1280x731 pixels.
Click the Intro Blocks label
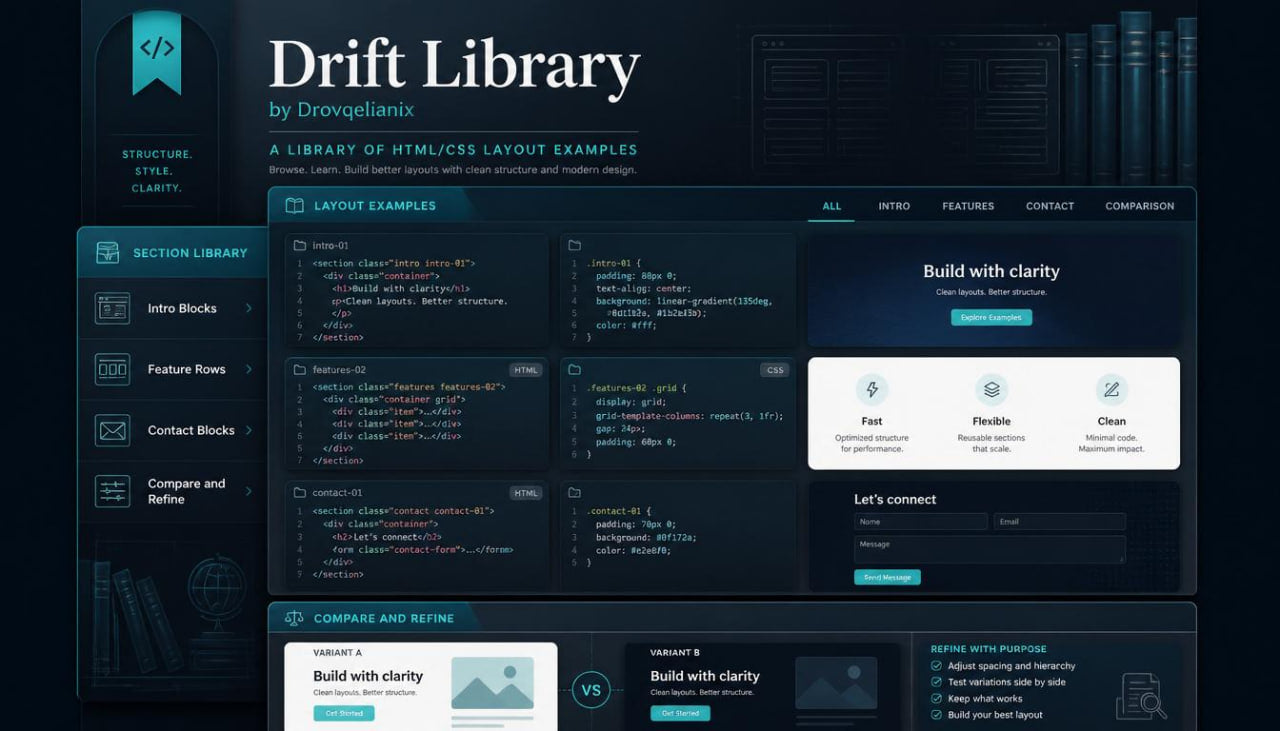(182, 308)
